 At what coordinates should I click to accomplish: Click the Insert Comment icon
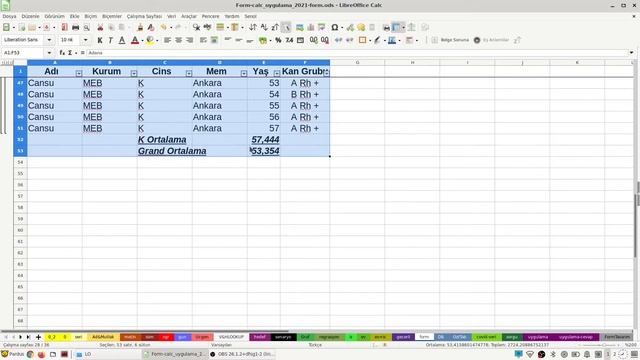[361, 27]
